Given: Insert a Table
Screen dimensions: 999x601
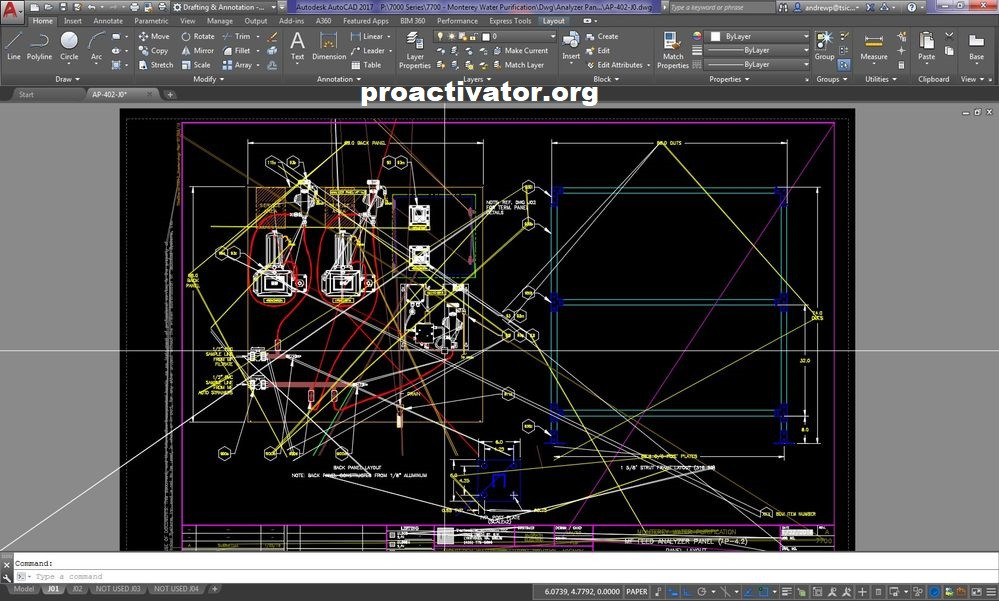Looking at the screenshot, I should [366, 64].
